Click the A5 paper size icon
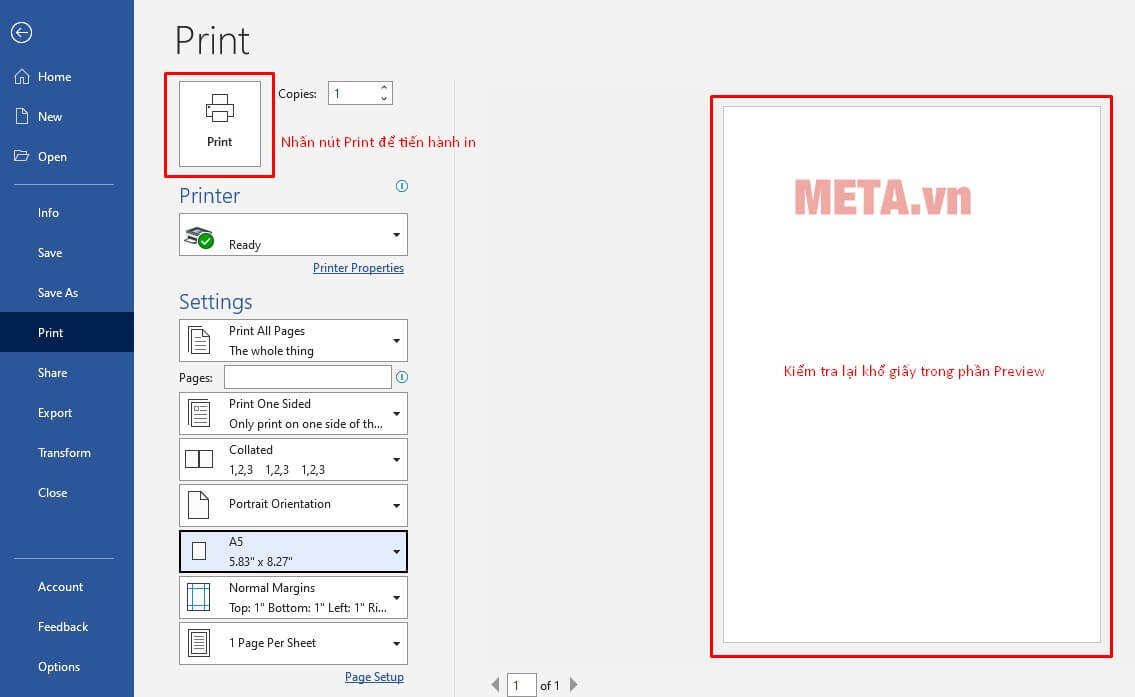Viewport: 1135px width, 697px height. 199,552
